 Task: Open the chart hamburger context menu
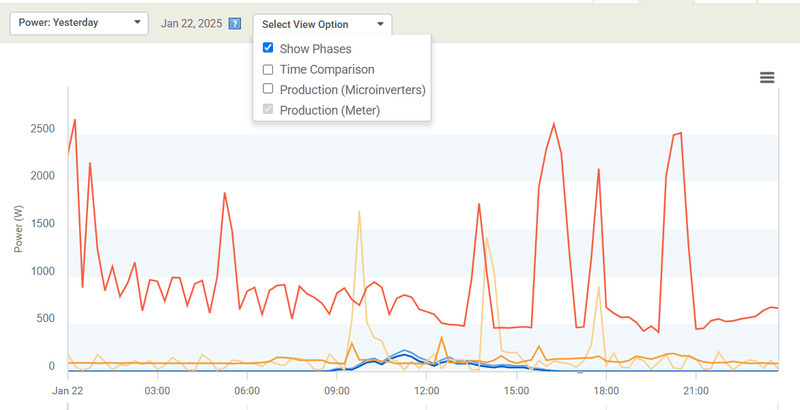click(x=767, y=78)
